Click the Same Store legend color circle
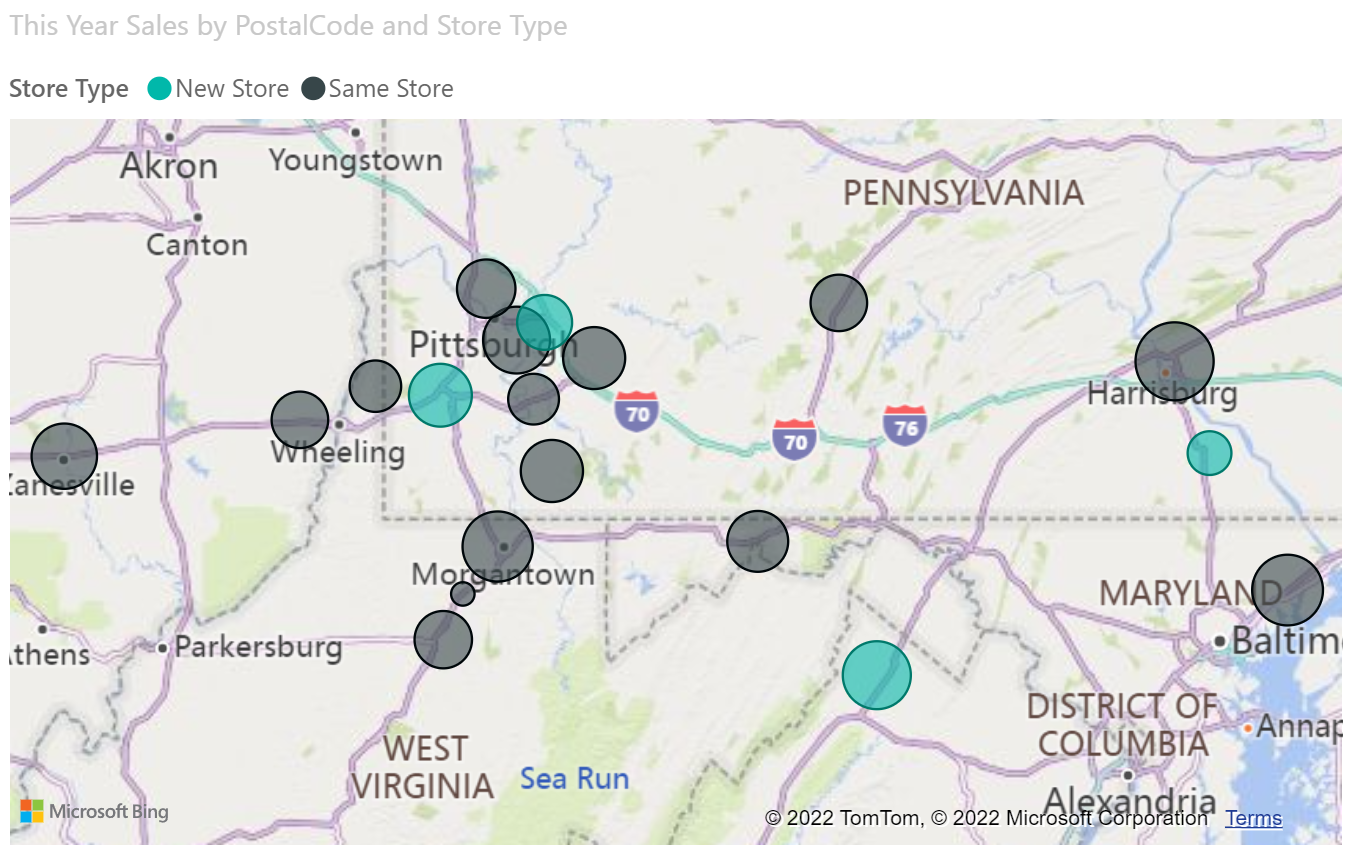The height and width of the screenshot is (862, 1357). (314, 89)
